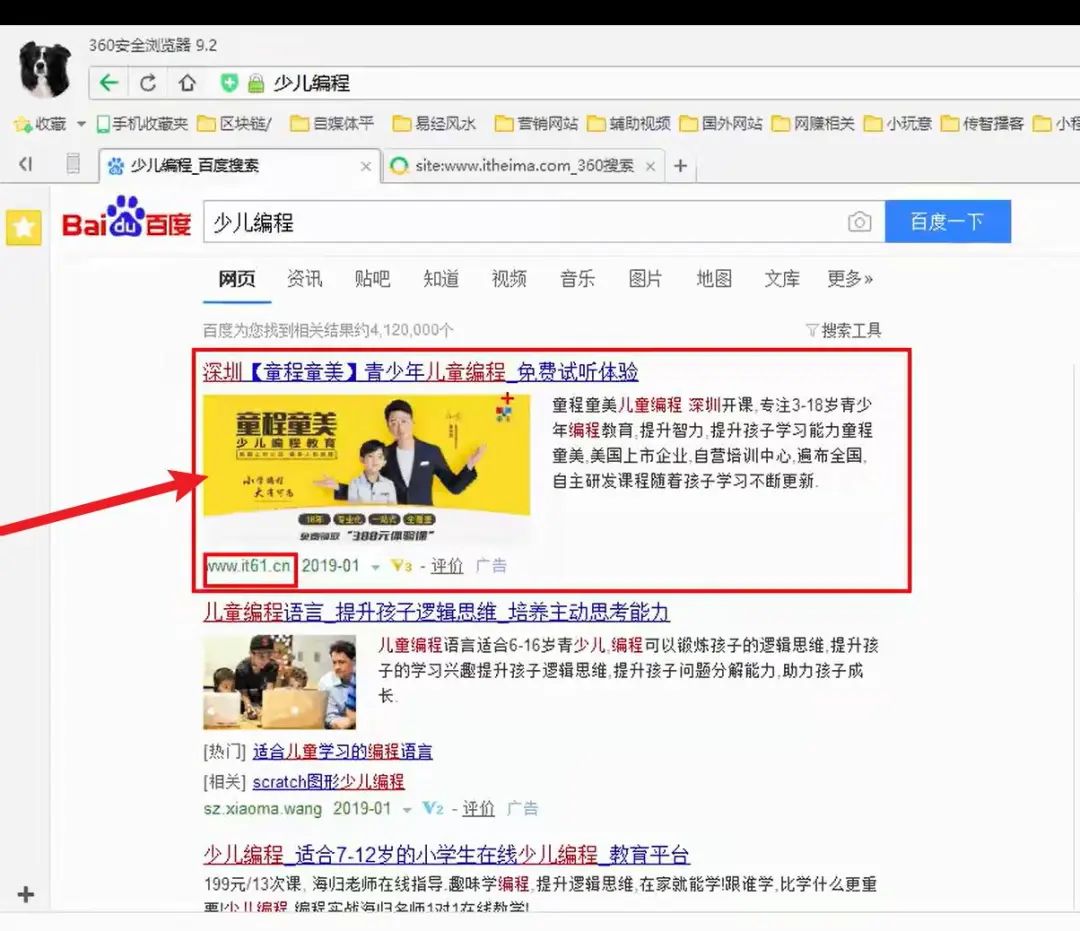Image resolution: width=1080 pixels, height=931 pixels.
Task: Click 评价 in the sz.xiaoma.wang result
Action: [x=479, y=808]
